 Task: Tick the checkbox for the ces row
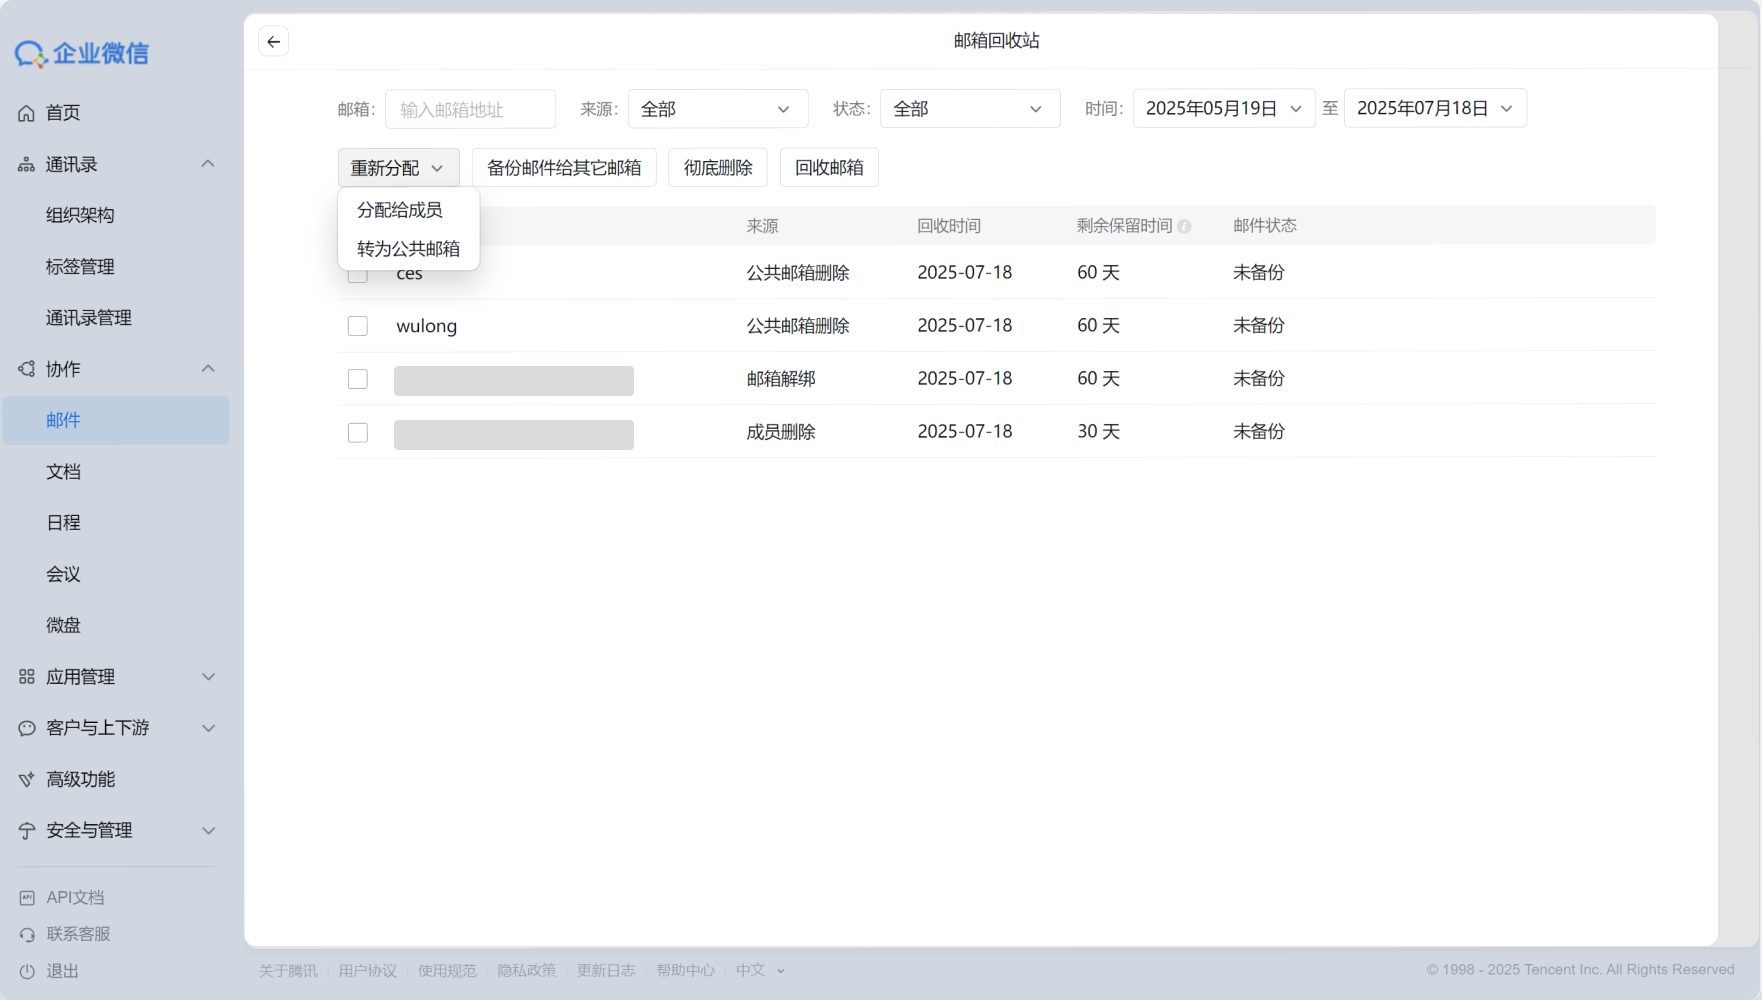point(358,273)
